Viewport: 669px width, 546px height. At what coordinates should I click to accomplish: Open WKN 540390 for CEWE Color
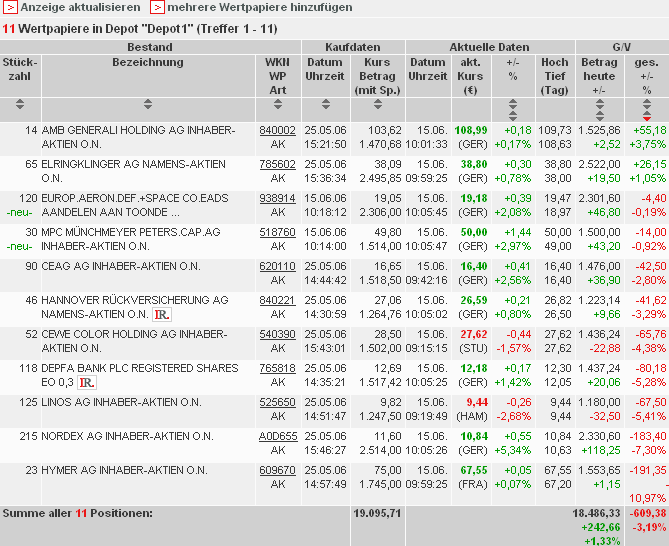coord(277,334)
